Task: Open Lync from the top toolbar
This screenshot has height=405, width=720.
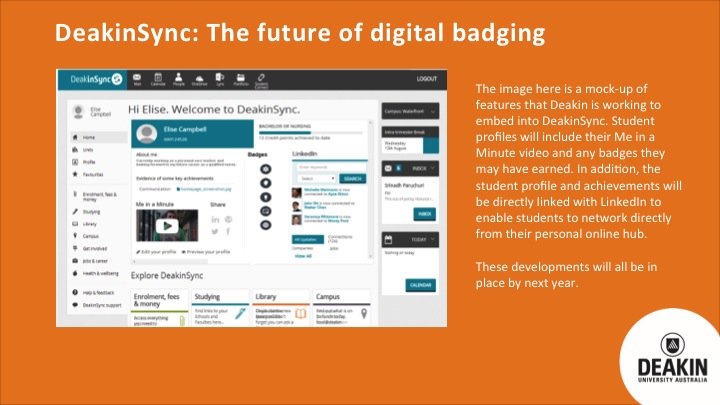Action: [220, 79]
